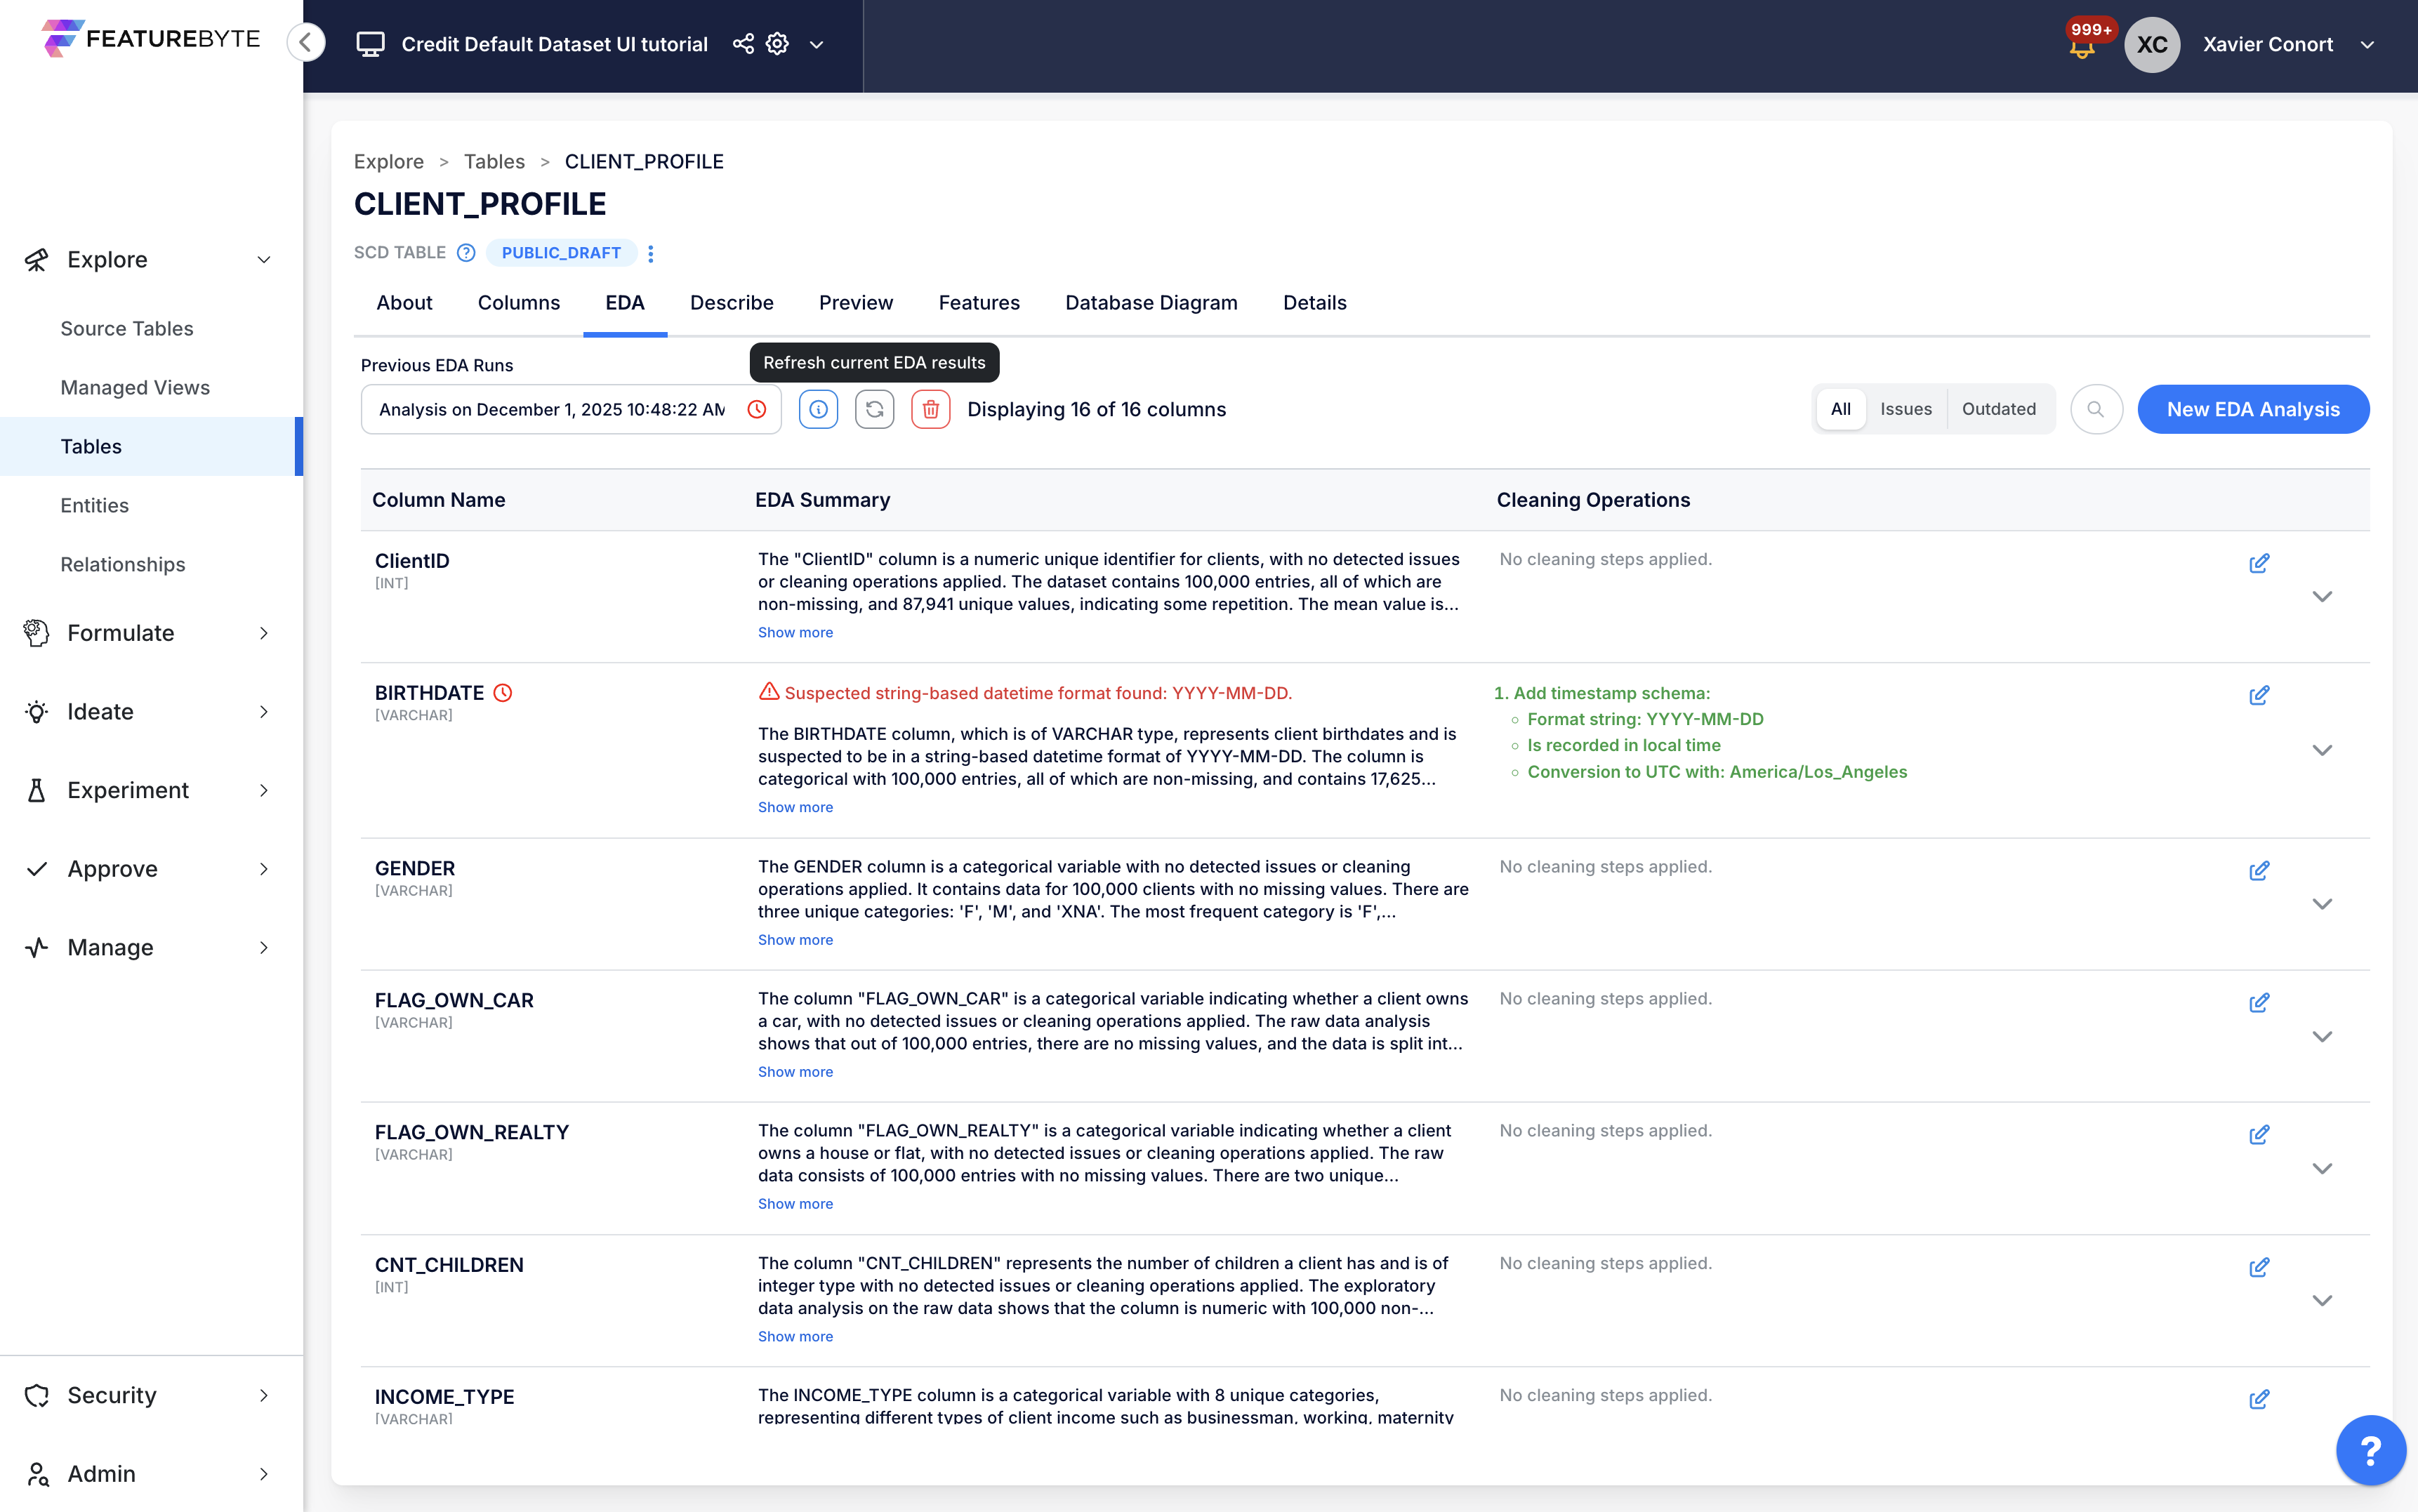Select the All filter option
The width and height of the screenshot is (2418, 1512).
[1840, 409]
